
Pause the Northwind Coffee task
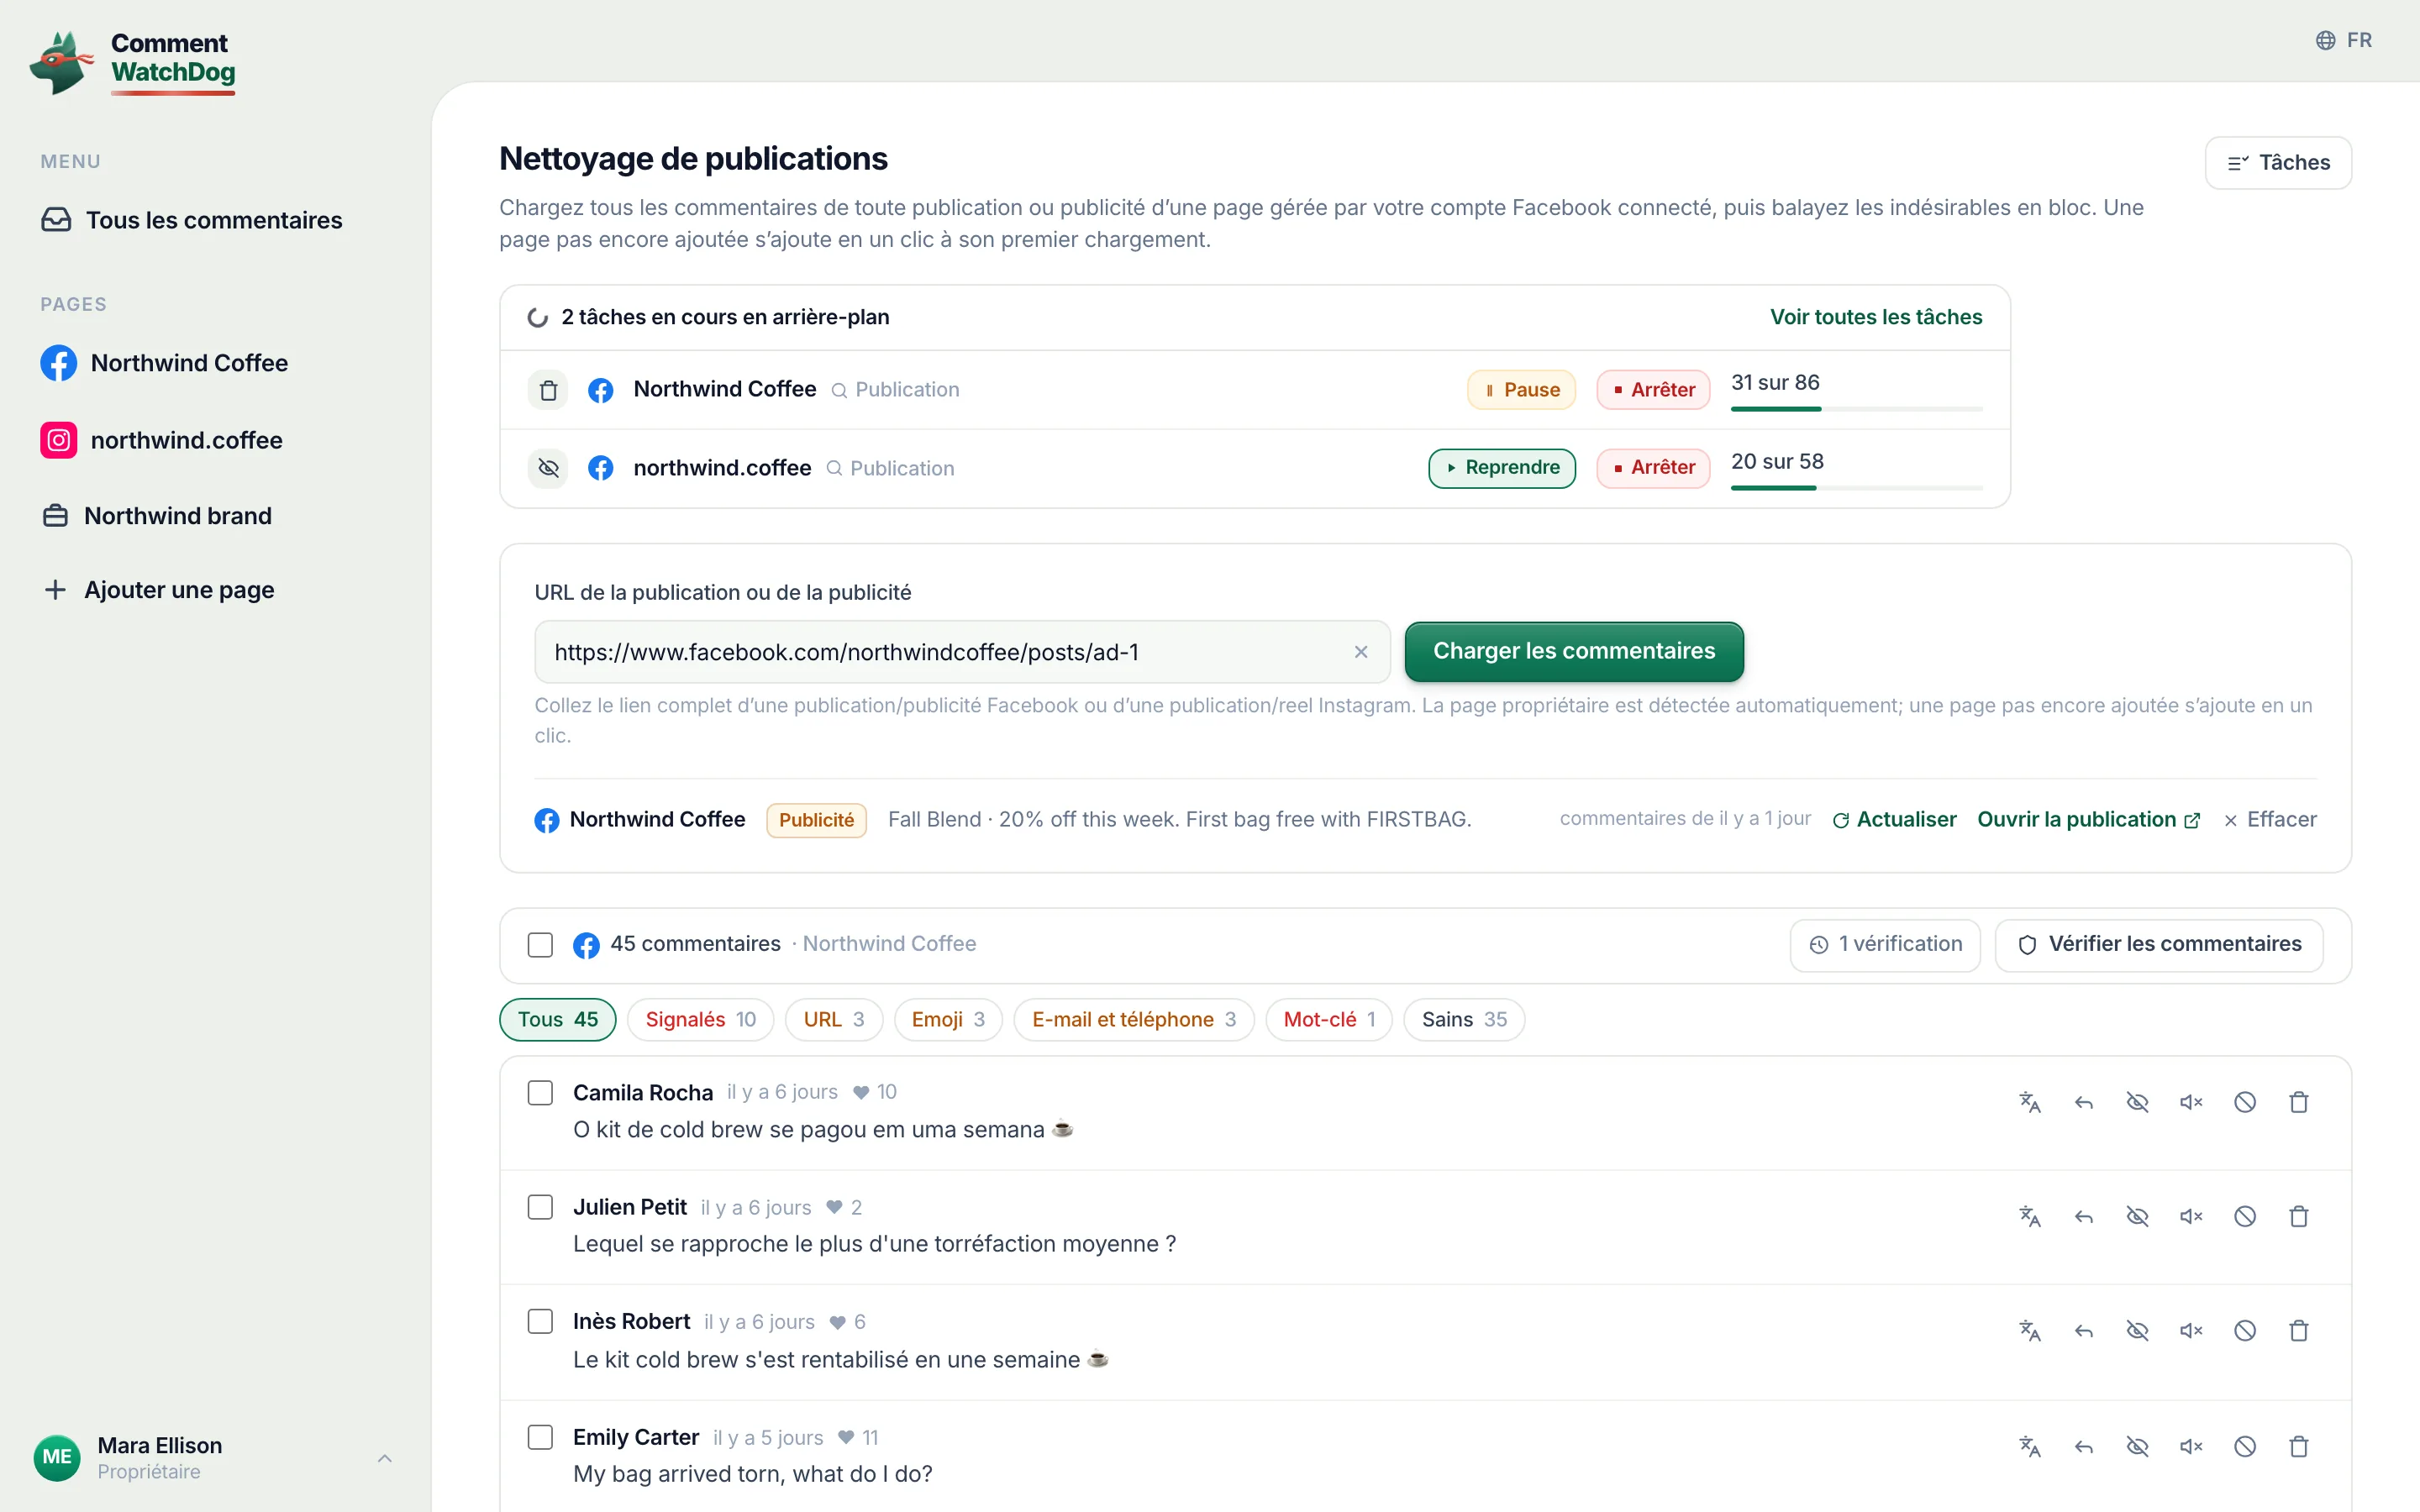(1521, 390)
